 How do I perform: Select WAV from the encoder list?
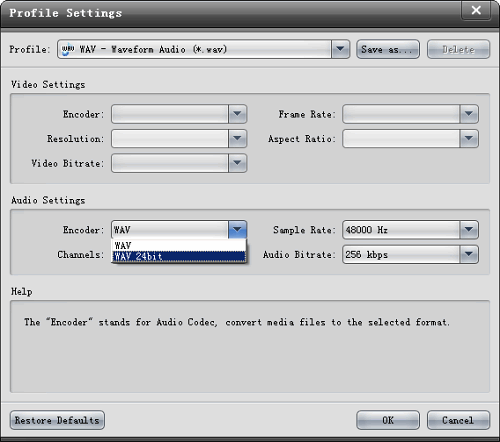179,246
